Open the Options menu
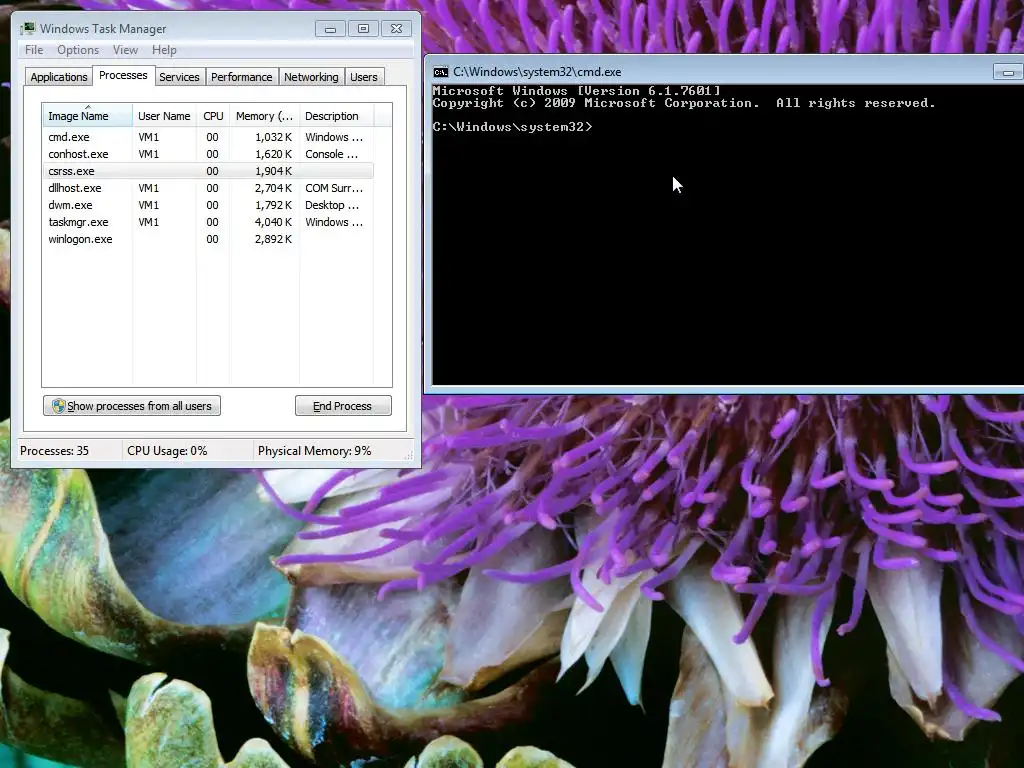The image size is (1024, 768). pos(78,50)
